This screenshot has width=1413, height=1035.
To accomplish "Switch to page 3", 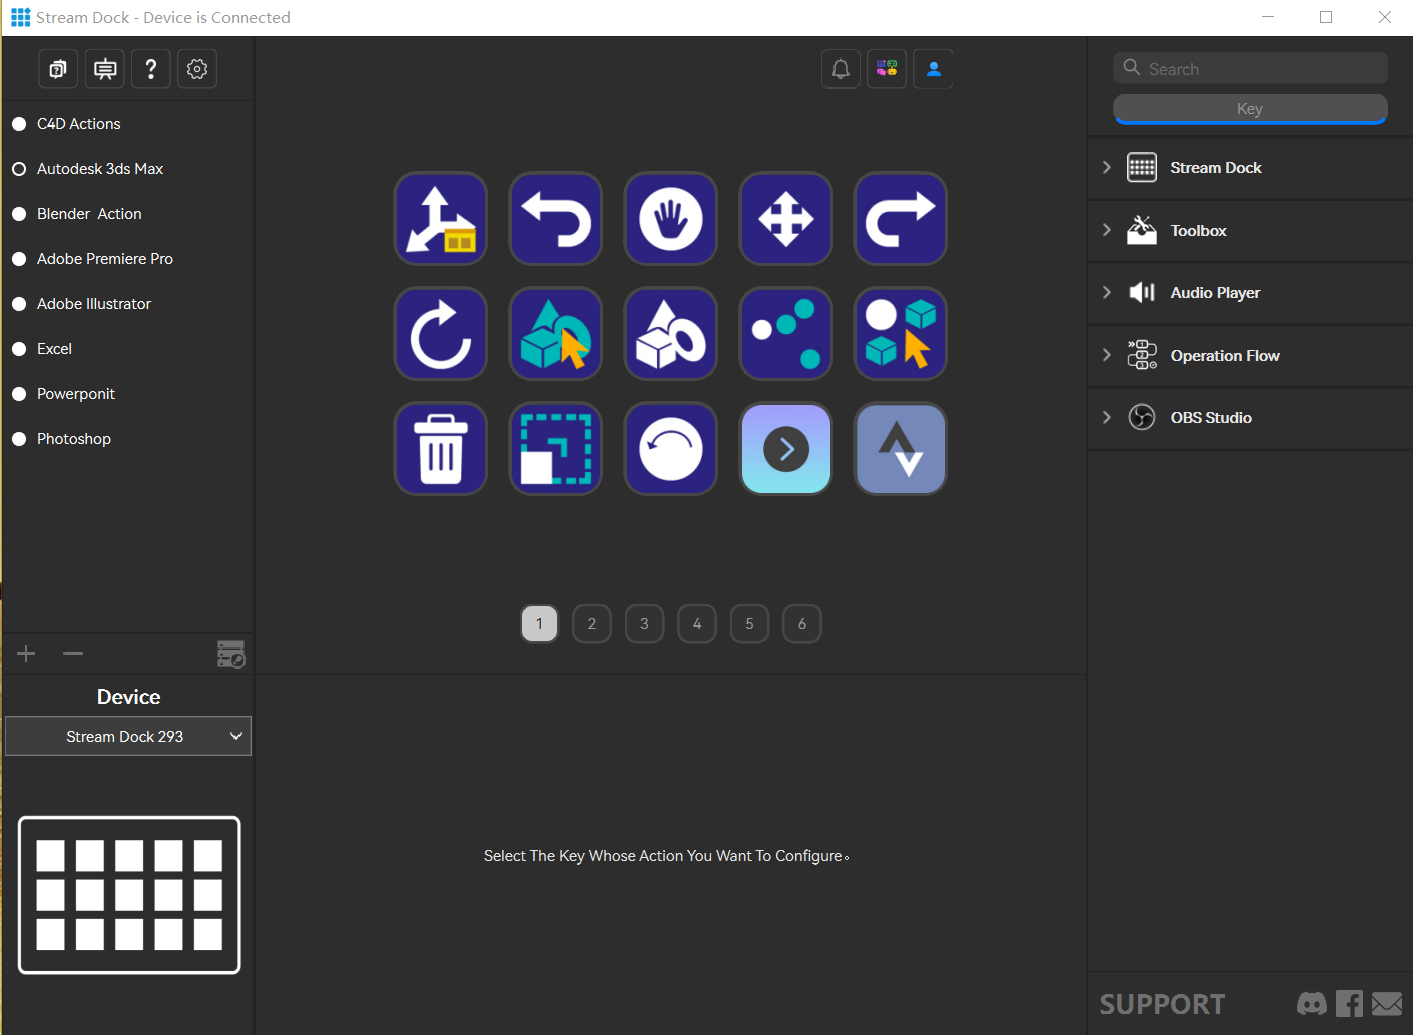I will (645, 624).
